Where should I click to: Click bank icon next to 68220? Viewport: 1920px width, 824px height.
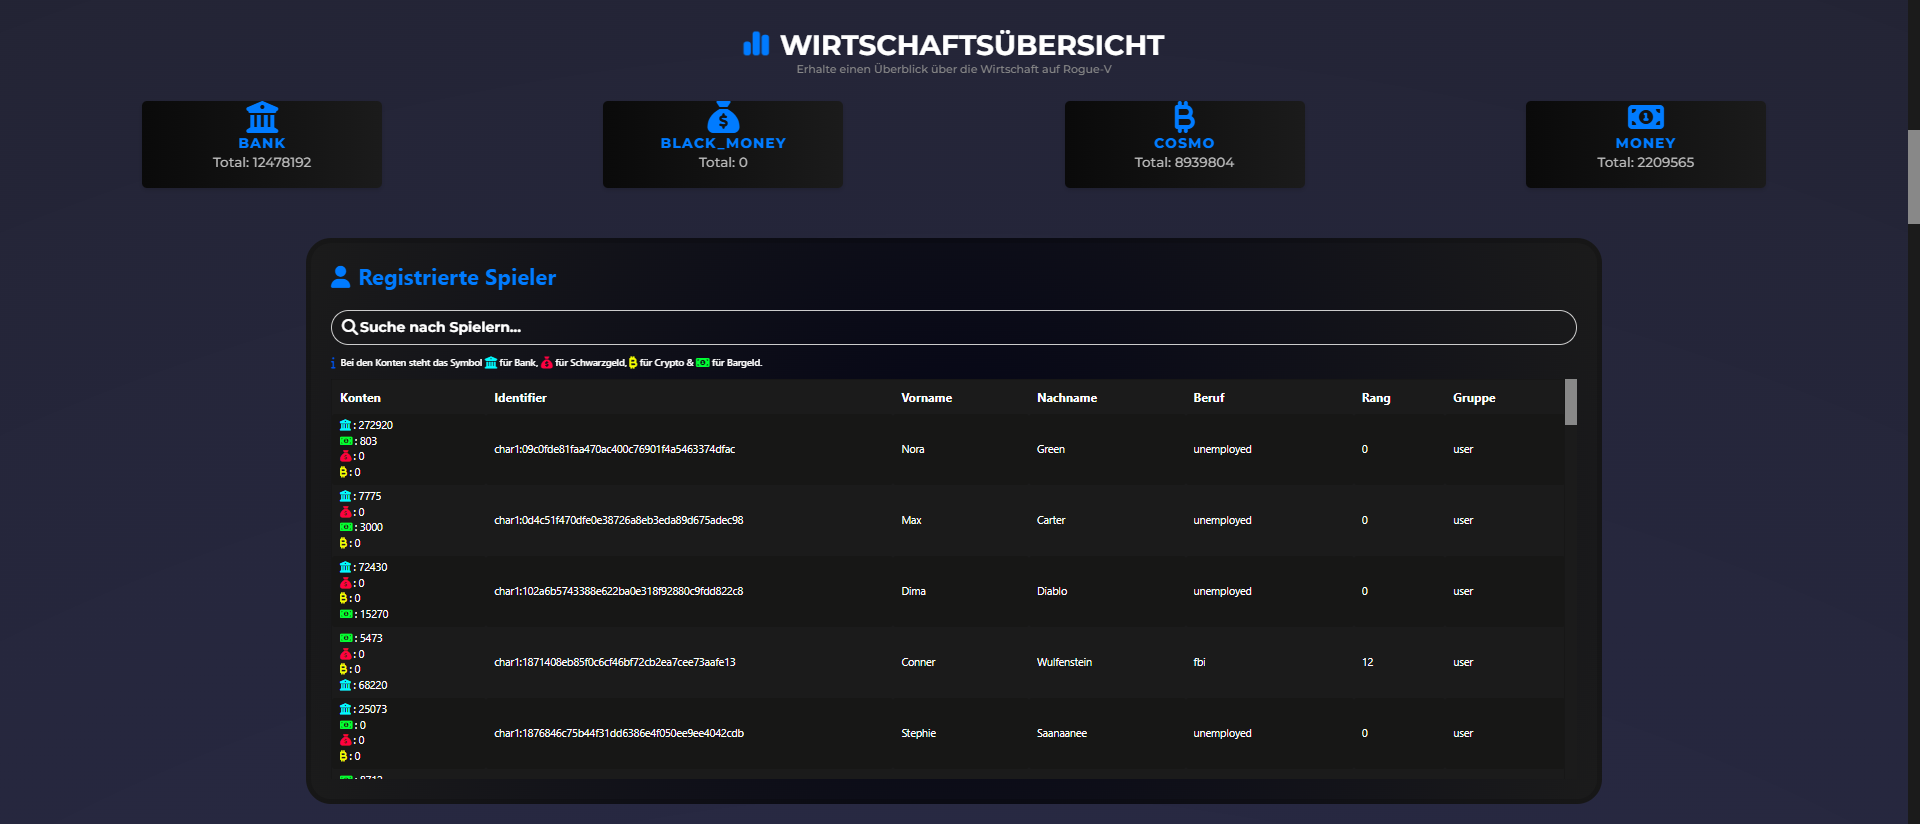click(x=345, y=685)
